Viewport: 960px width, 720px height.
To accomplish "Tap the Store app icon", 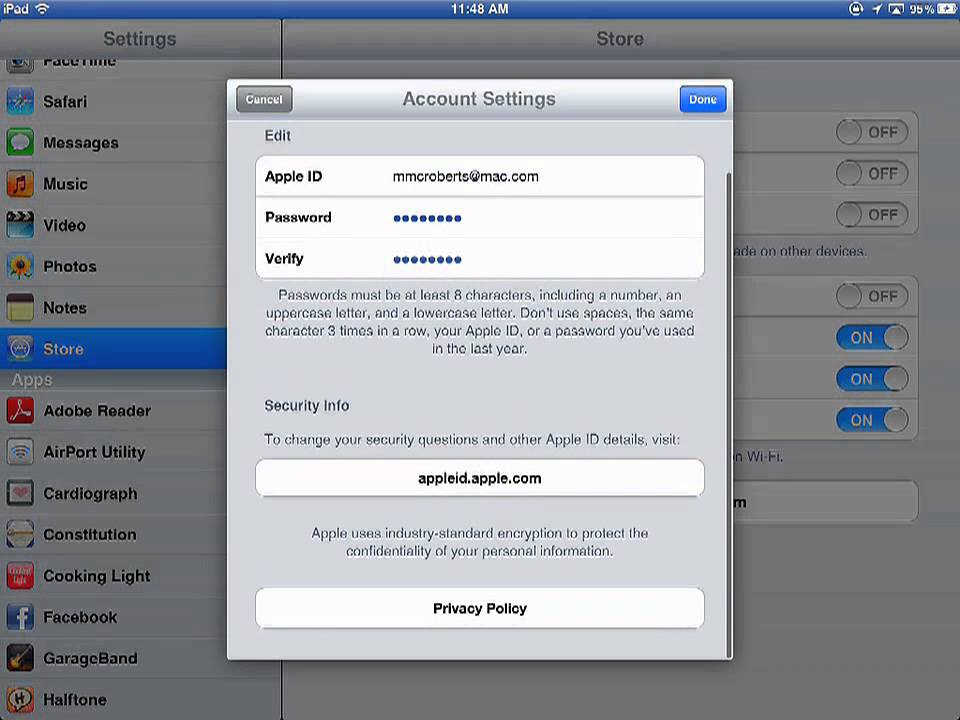I will (x=20, y=348).
